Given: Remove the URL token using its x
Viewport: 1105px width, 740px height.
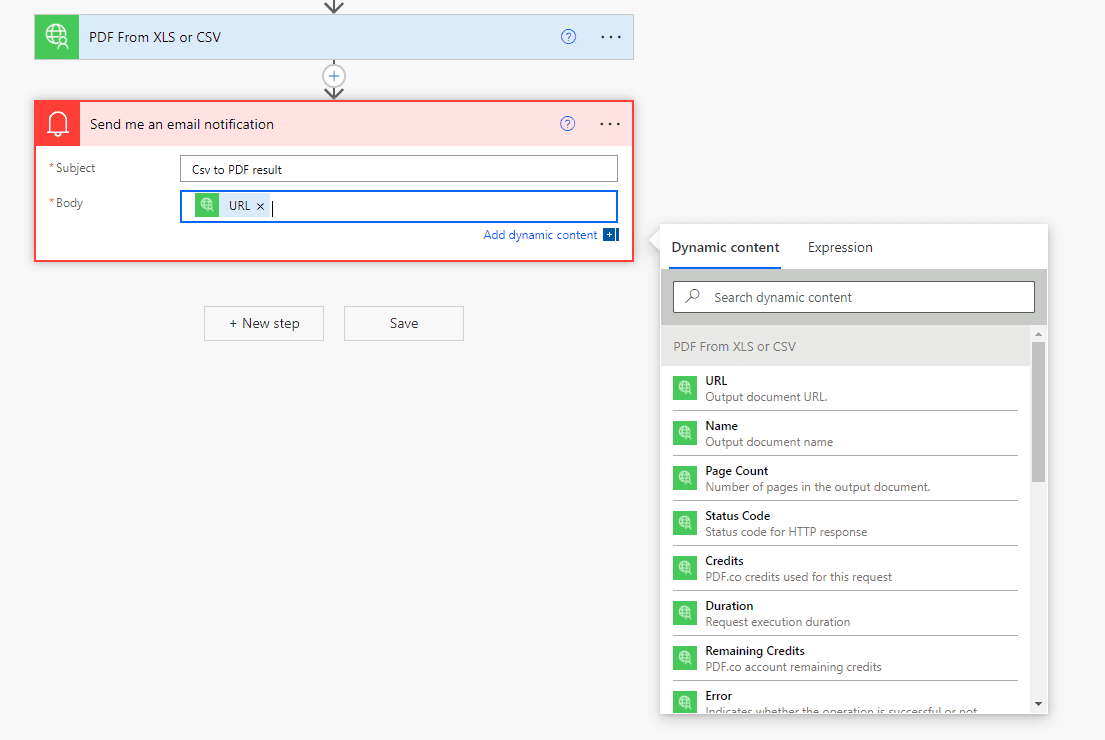Looking at the screenshot, I should click(259, 205).
